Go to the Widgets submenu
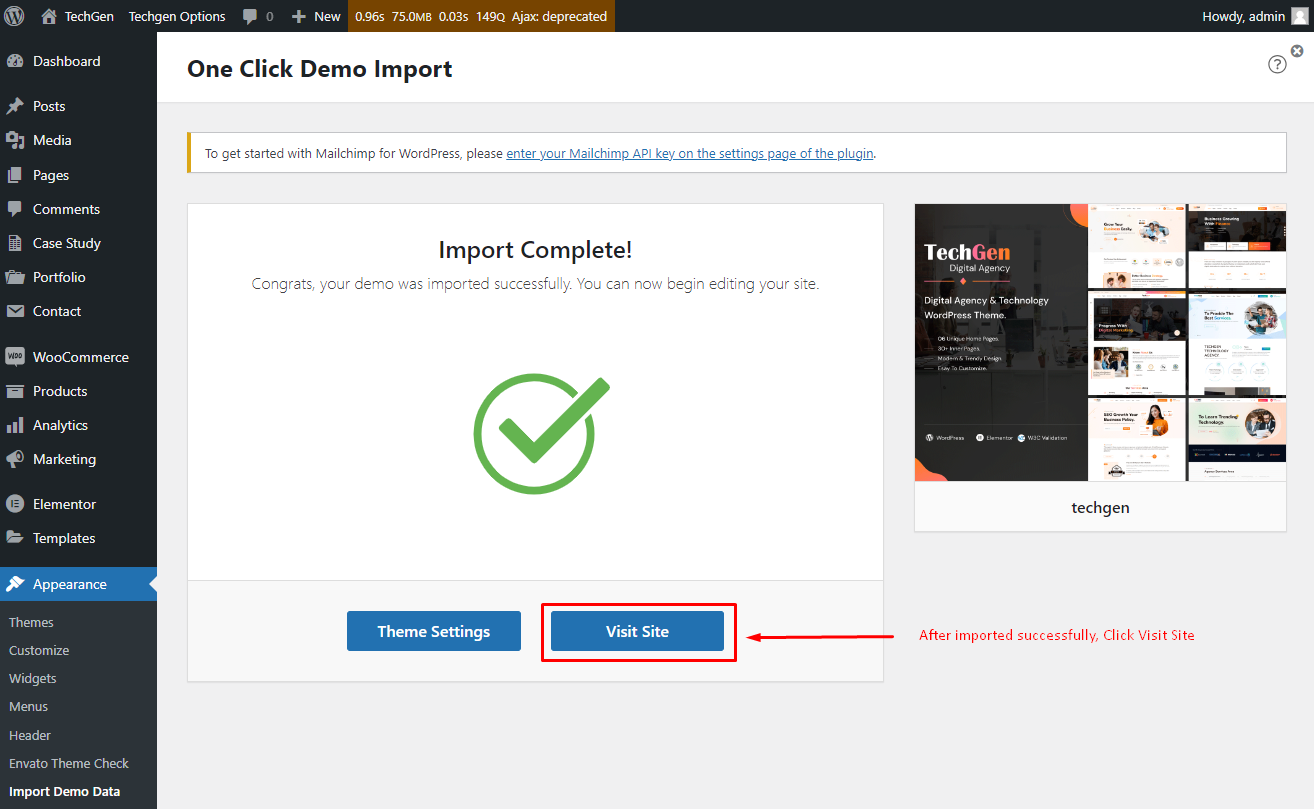The width and height of the screenshot is (1314, 809). (x=33, y=678)
